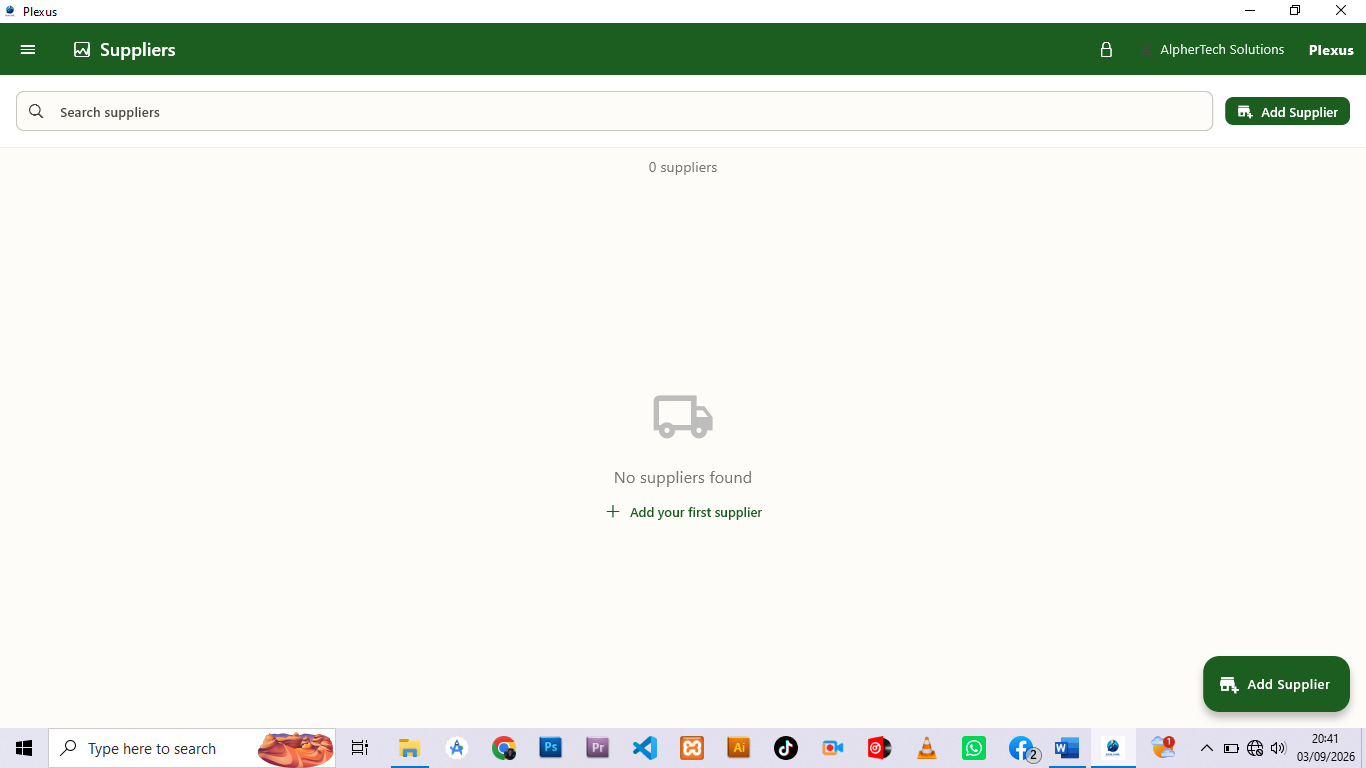Click the gray delivery truck illustration
Image resolution: width=1366 pixels, height=768 pixels.
[x=683, y=416]
